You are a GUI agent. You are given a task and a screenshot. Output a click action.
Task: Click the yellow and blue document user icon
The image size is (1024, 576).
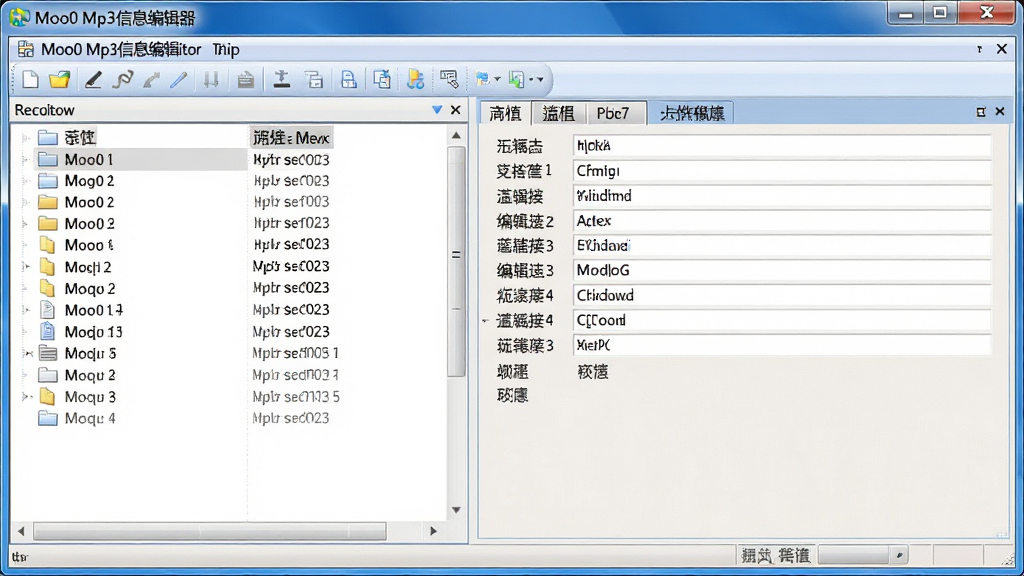pyautogui.click(x=415, y=80)
